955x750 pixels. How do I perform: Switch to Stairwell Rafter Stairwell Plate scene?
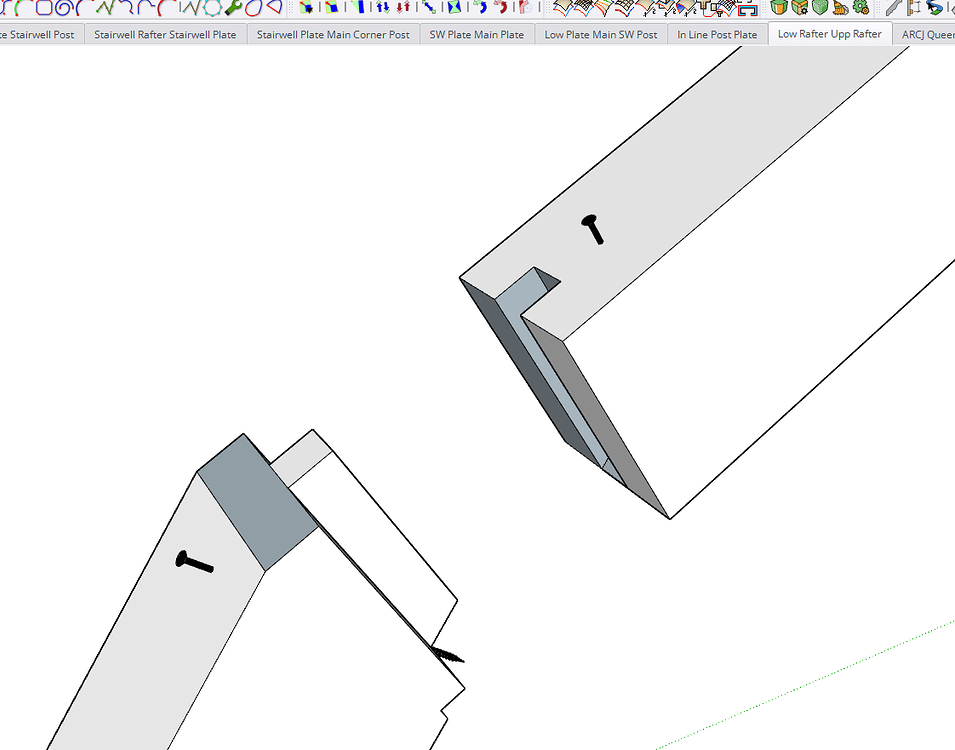[x=165, y=35]
